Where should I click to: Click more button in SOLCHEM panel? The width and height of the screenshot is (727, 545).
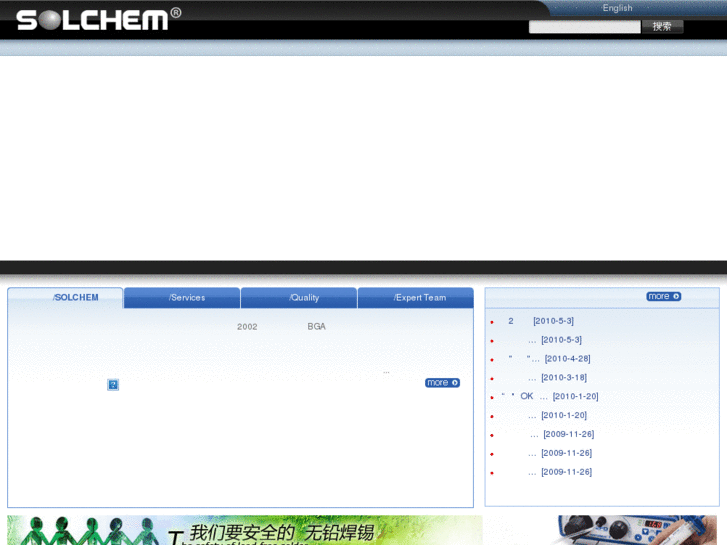[x=442, y=383]
